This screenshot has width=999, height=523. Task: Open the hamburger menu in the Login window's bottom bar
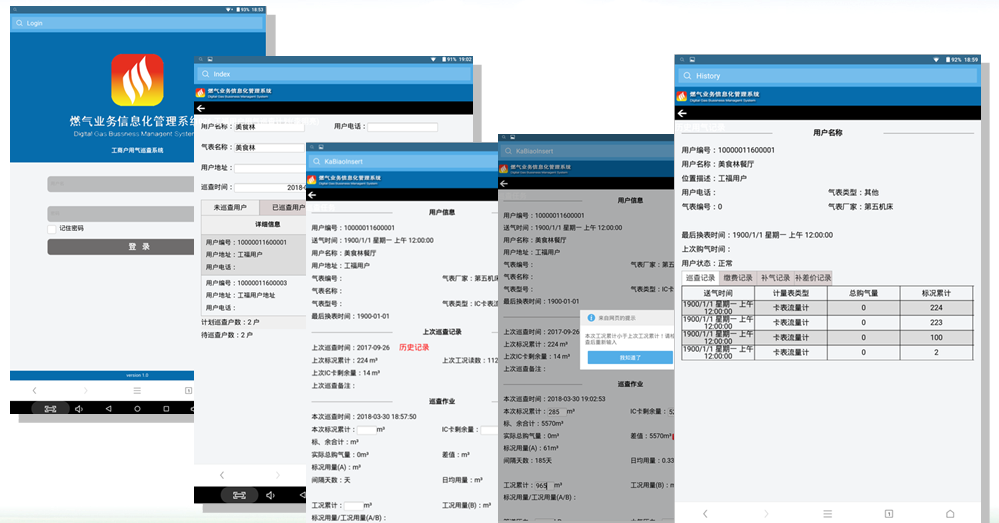137,390
